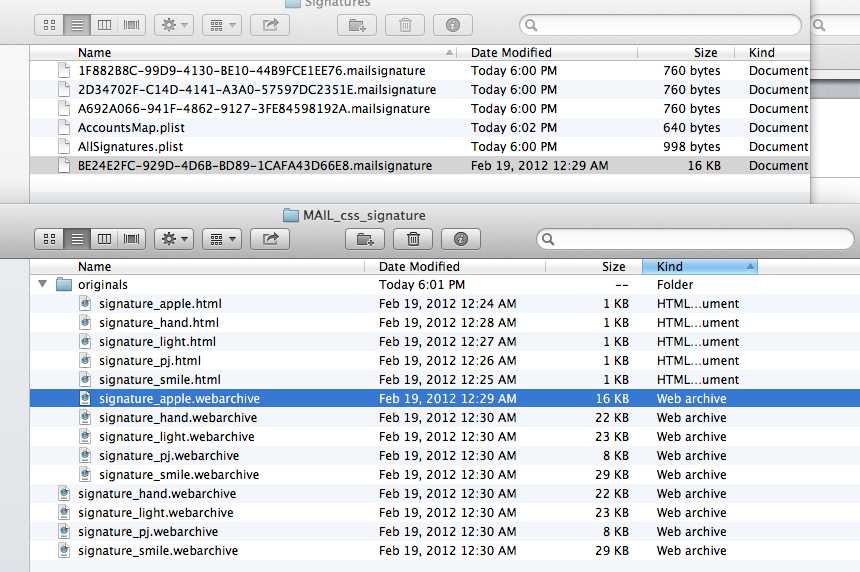Switch Signatures window to column view
The height and width of the screenshot is (572, 860).
pos(104,25)
